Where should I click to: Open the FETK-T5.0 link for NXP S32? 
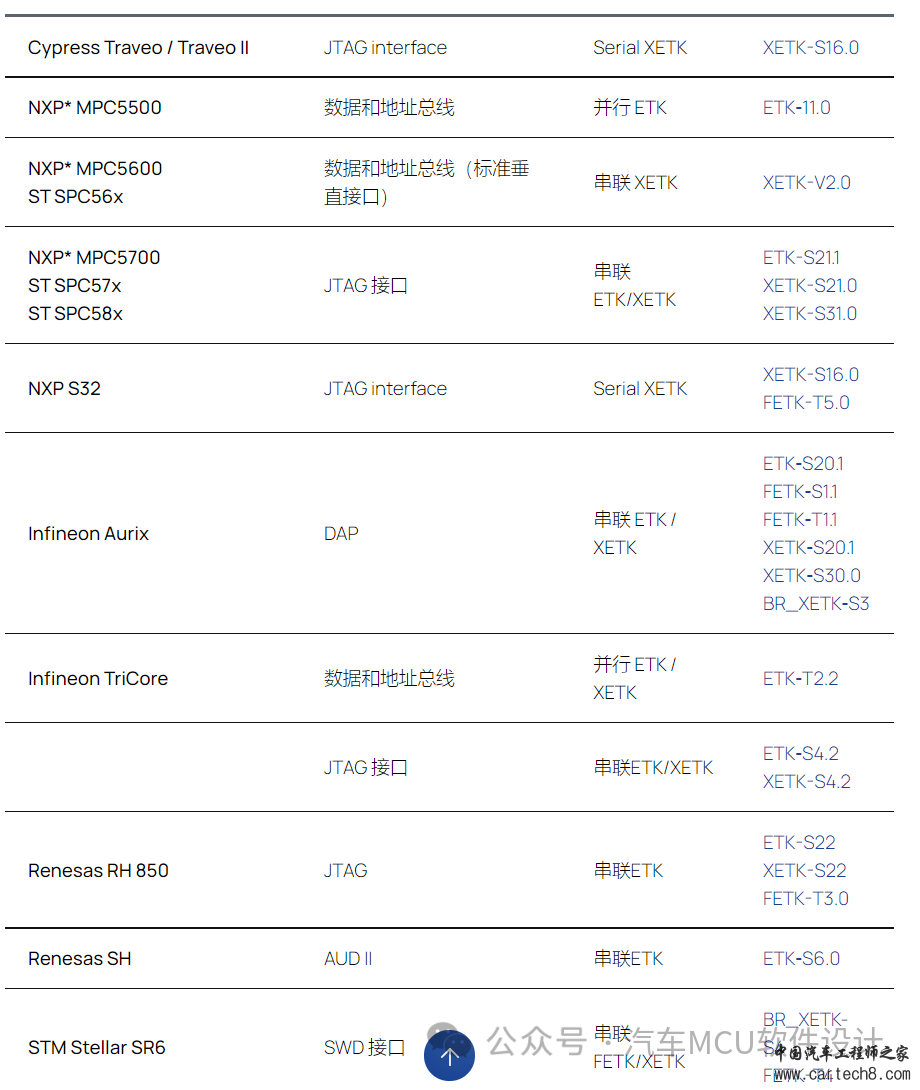806,402
